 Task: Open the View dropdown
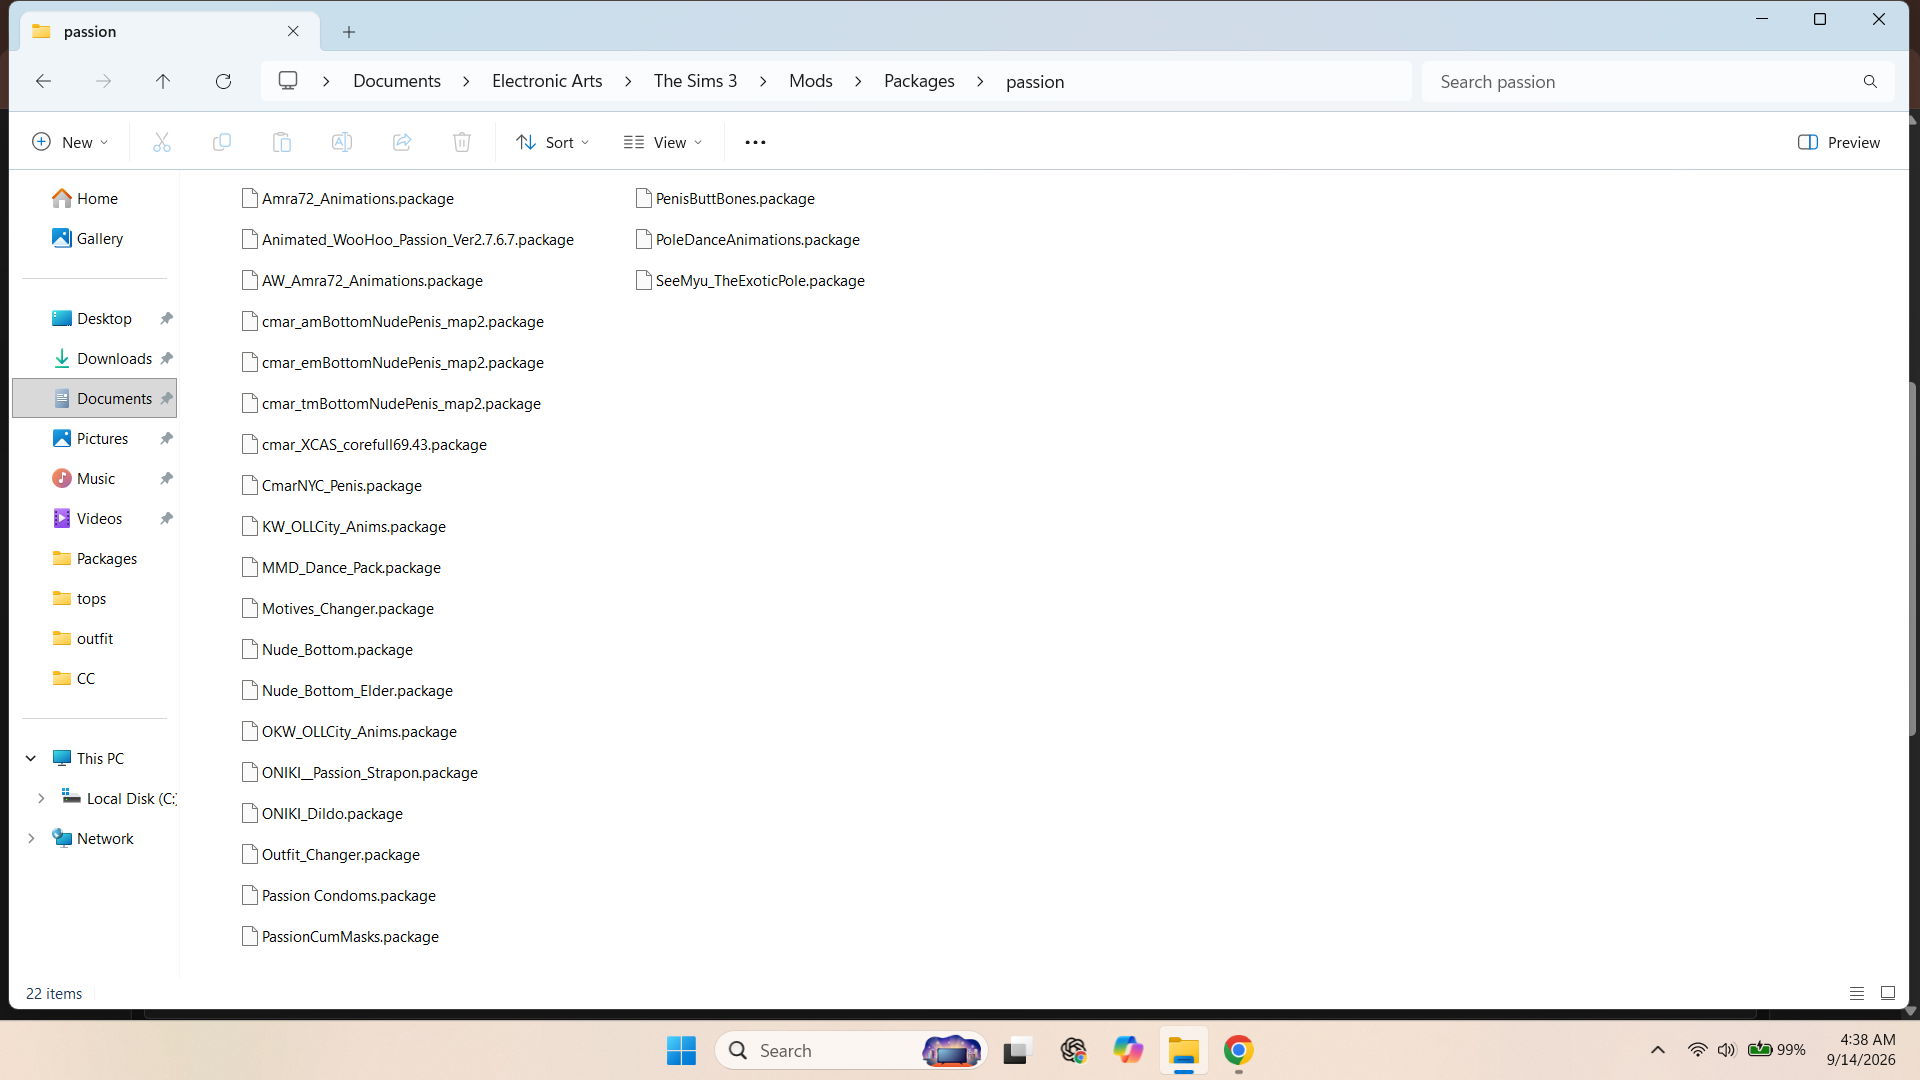(x=662, y=142)
